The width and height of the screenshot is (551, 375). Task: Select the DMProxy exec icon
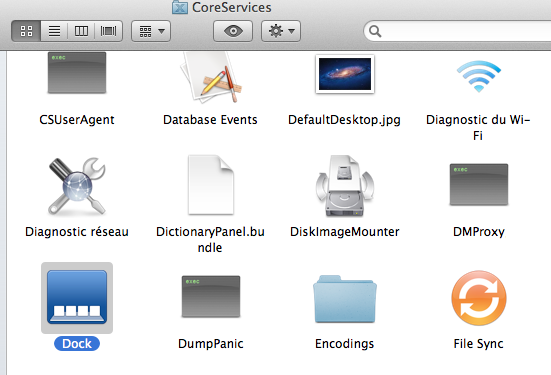(479, 184)
